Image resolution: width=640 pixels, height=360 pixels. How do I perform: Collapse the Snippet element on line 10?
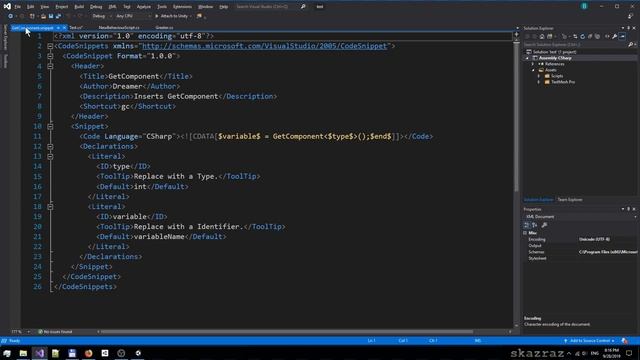pos(50,127)
